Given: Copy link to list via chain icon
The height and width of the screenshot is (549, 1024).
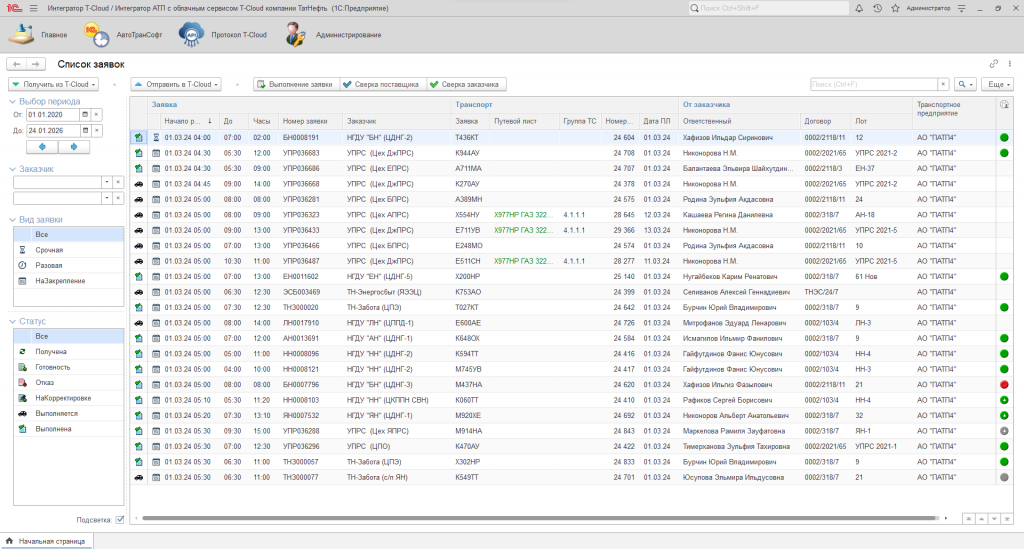Looking at the screenshot, I should 993,63.
